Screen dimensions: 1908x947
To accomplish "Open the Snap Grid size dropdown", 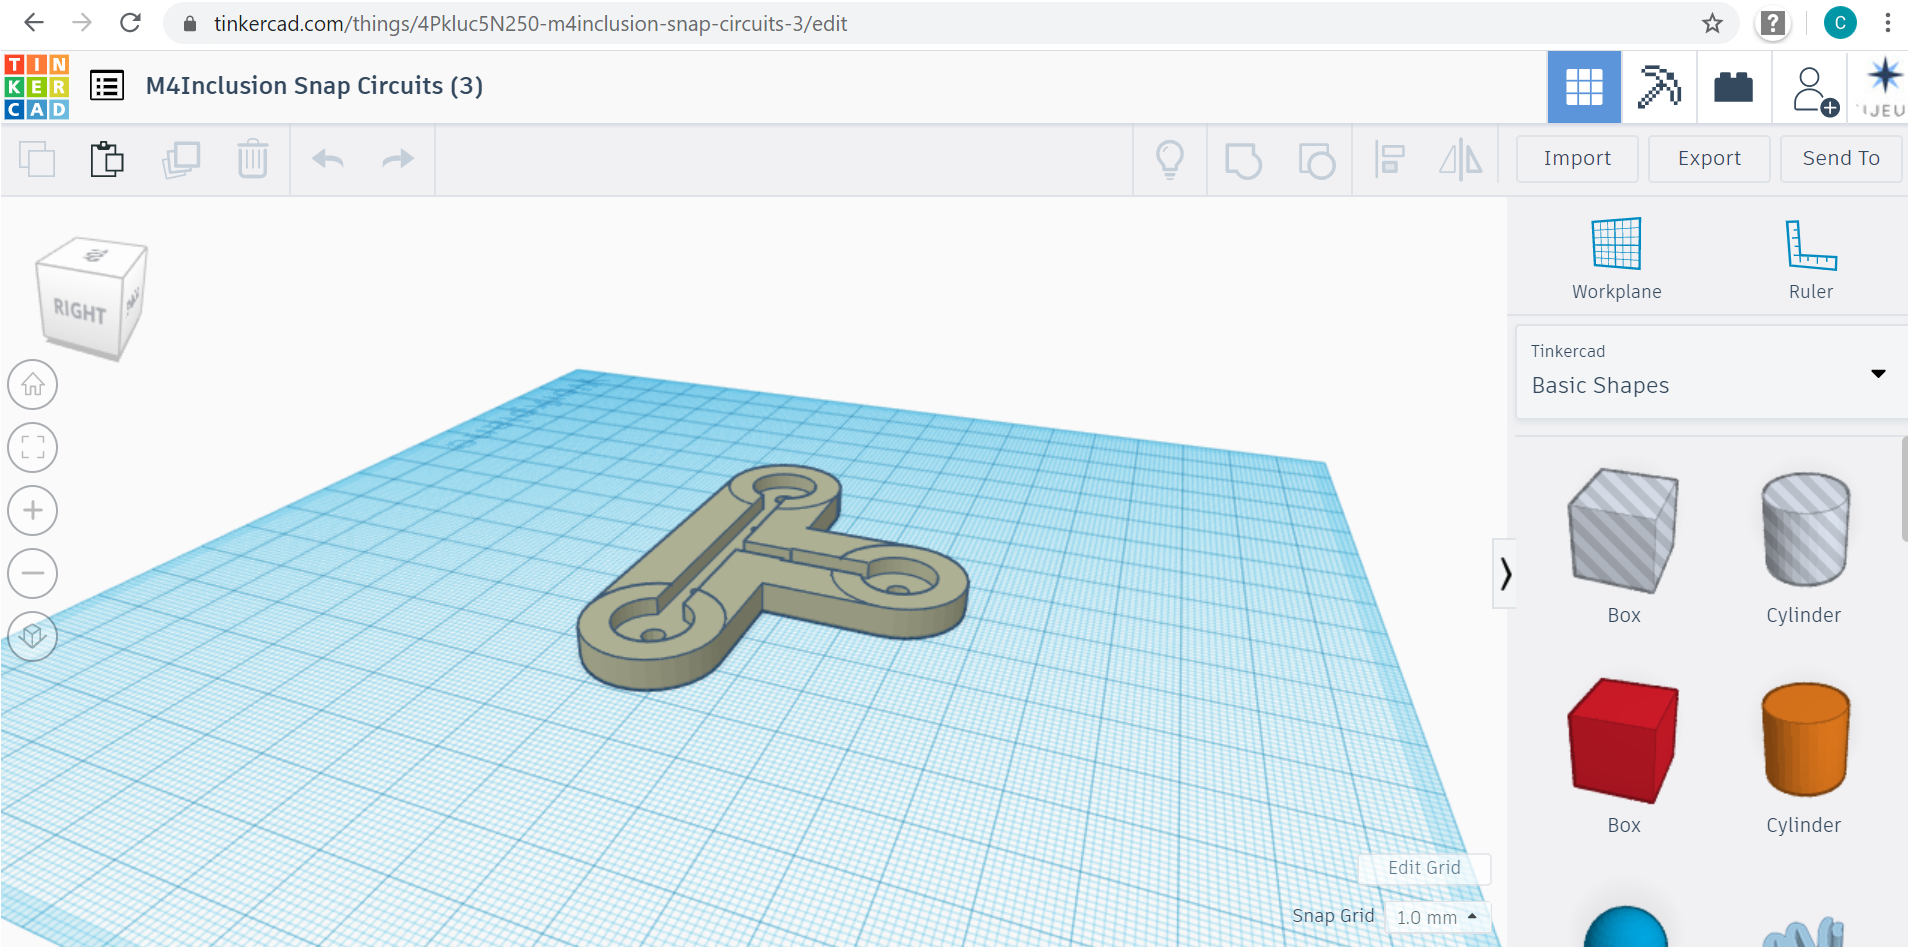I will pyautogui.click(x=1437, y=917).
